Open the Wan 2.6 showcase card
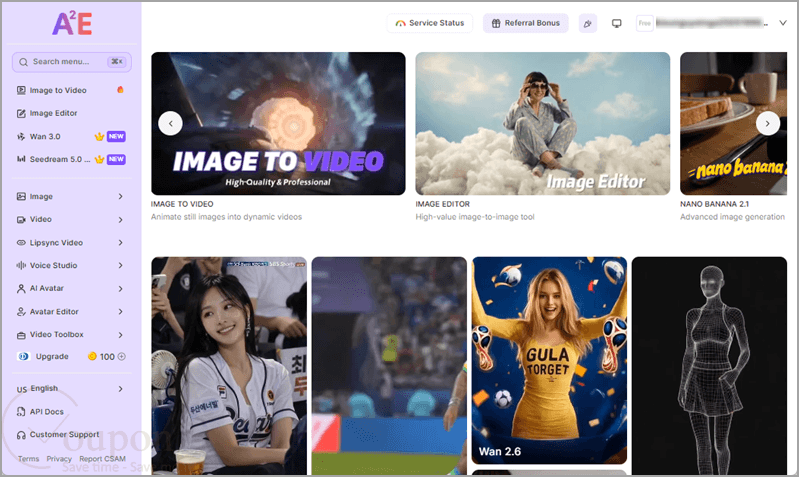 click(549, 360)
